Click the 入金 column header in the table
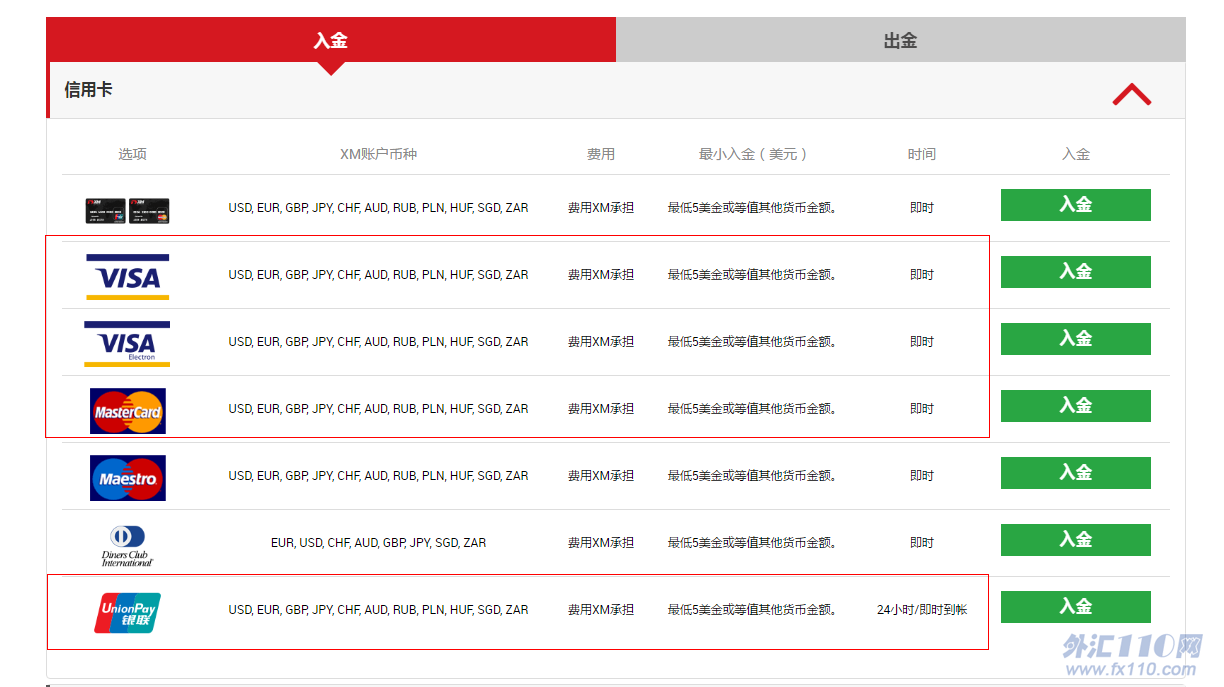The image size is (1224, 687). [1076, 154]
